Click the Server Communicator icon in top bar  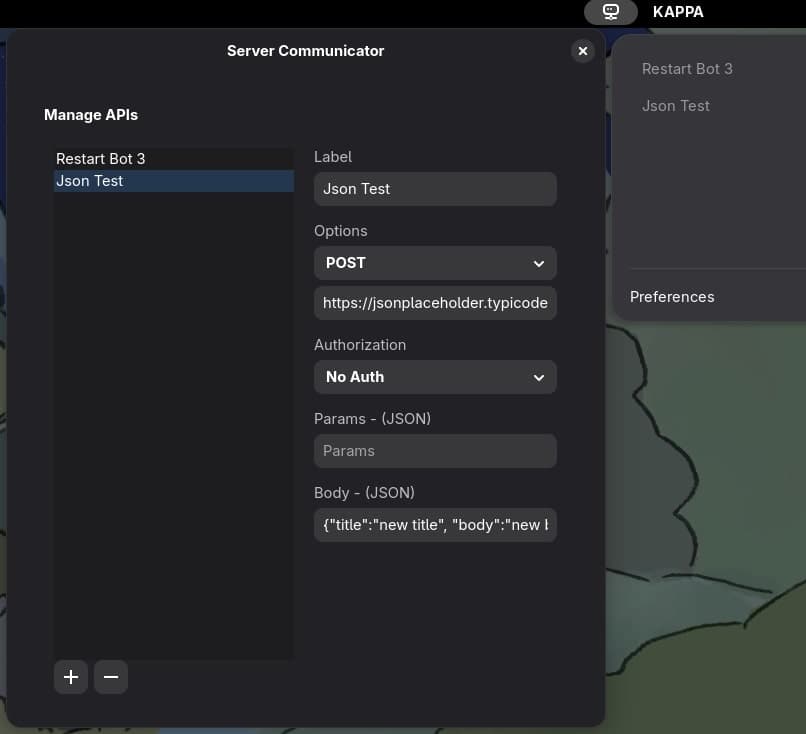click(611, 12)
